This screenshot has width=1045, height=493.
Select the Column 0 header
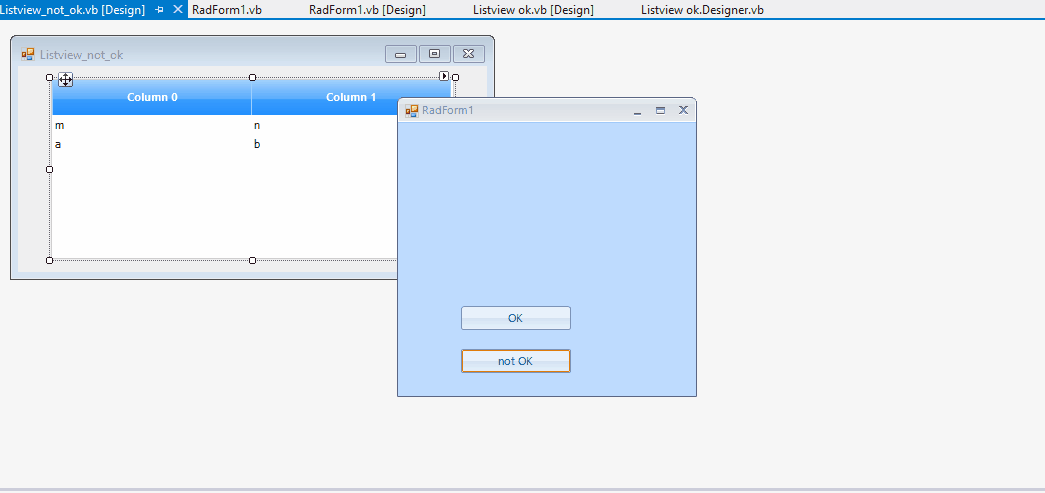pyautogui.click(x=152, y=97)
